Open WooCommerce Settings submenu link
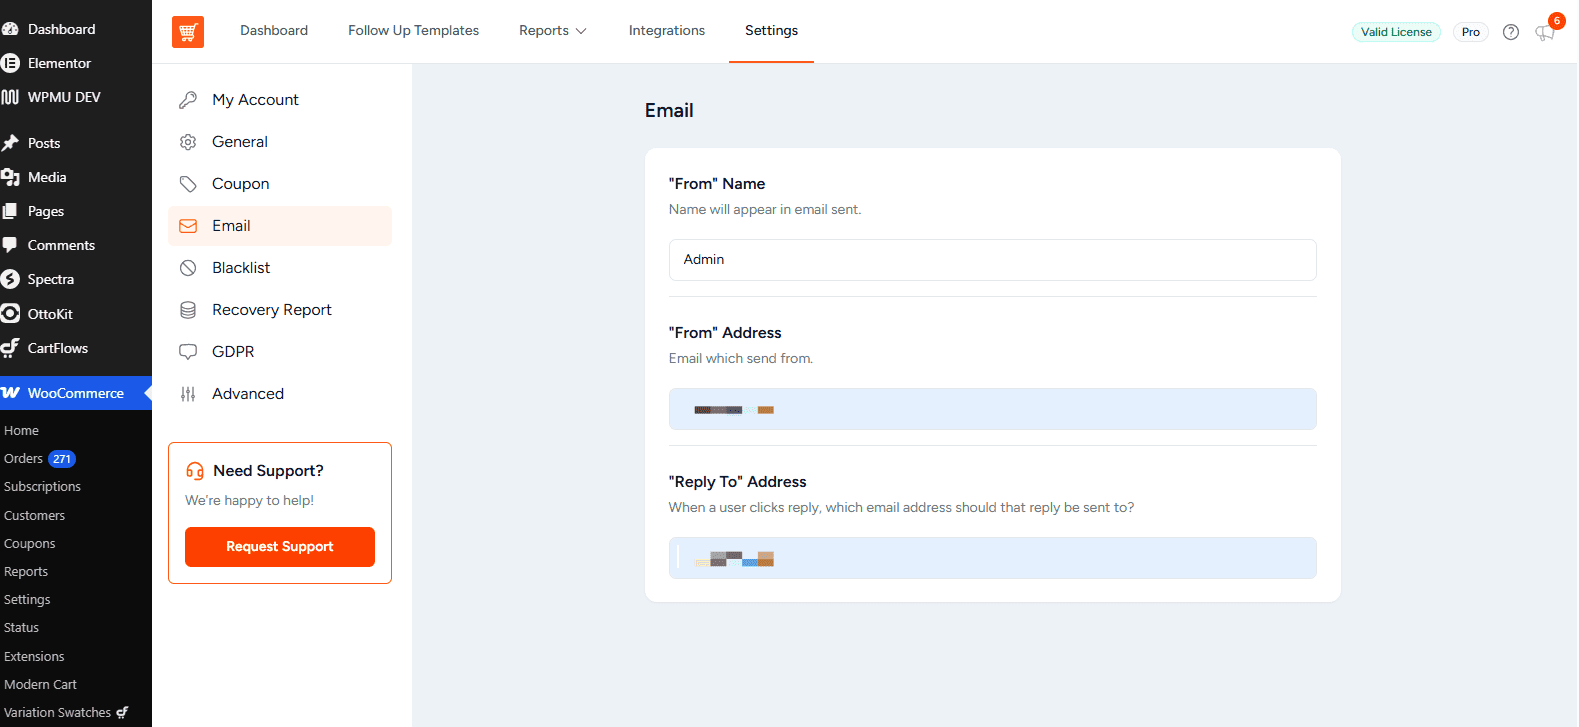Image resolution: width=1579 pixels, height=727 pixels. point(27,600)
